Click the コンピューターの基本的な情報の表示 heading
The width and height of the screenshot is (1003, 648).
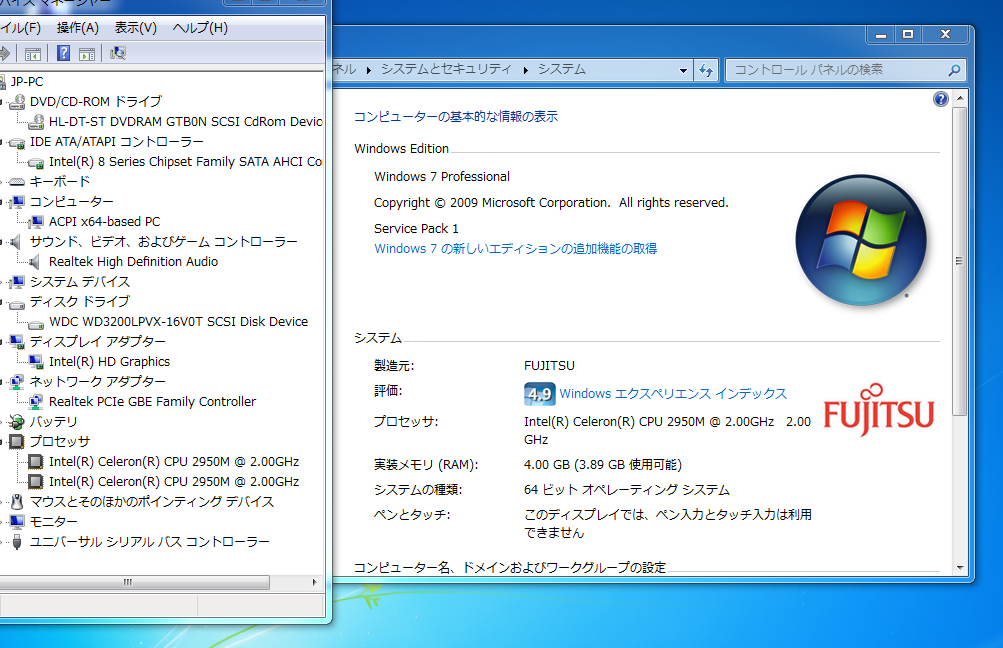tap(455, 116)
